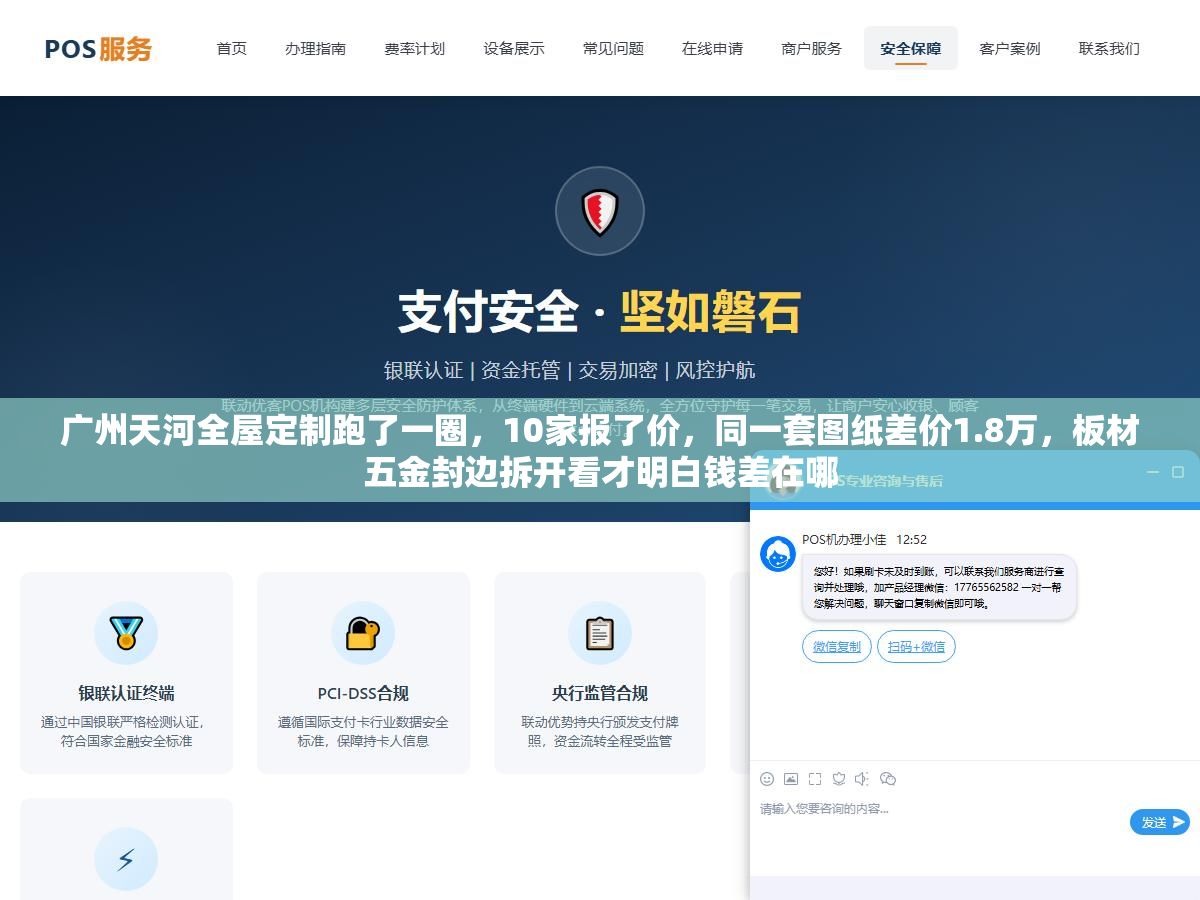
Task: Click the 扫码+微信 button in chat
Action: coord(916,647)
